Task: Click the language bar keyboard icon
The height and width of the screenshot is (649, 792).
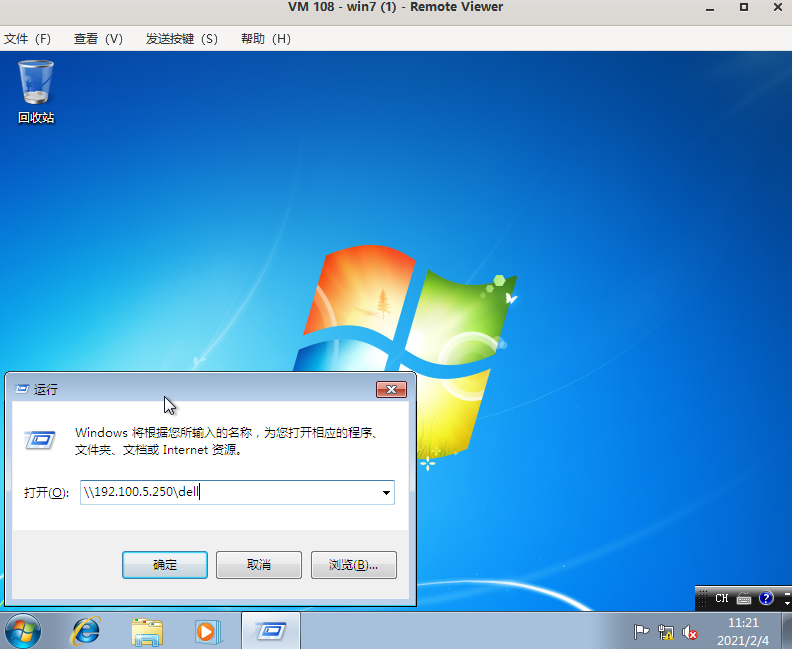Action: (x=744, y=599)
